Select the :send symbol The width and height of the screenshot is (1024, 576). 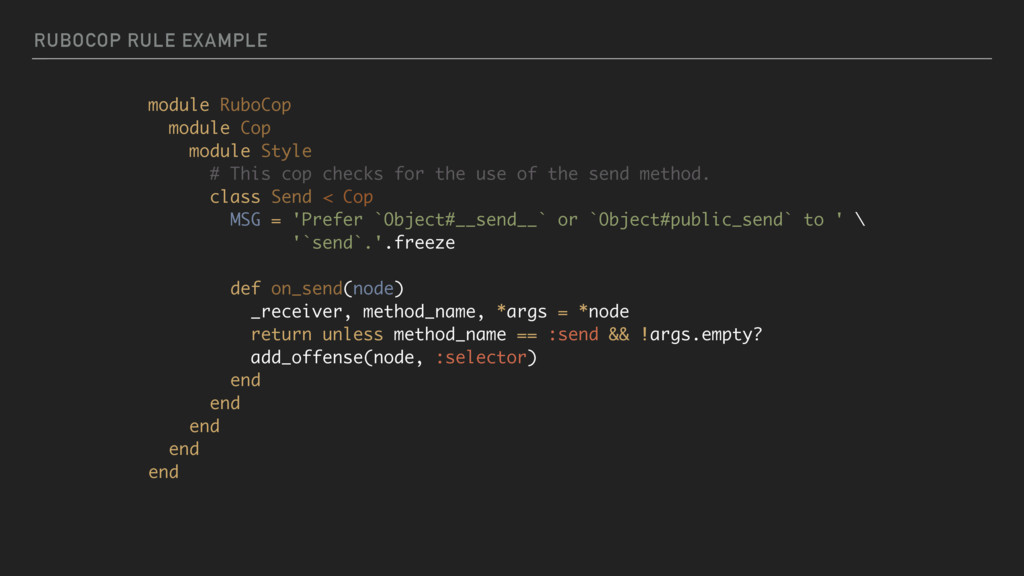pos(573,334)
